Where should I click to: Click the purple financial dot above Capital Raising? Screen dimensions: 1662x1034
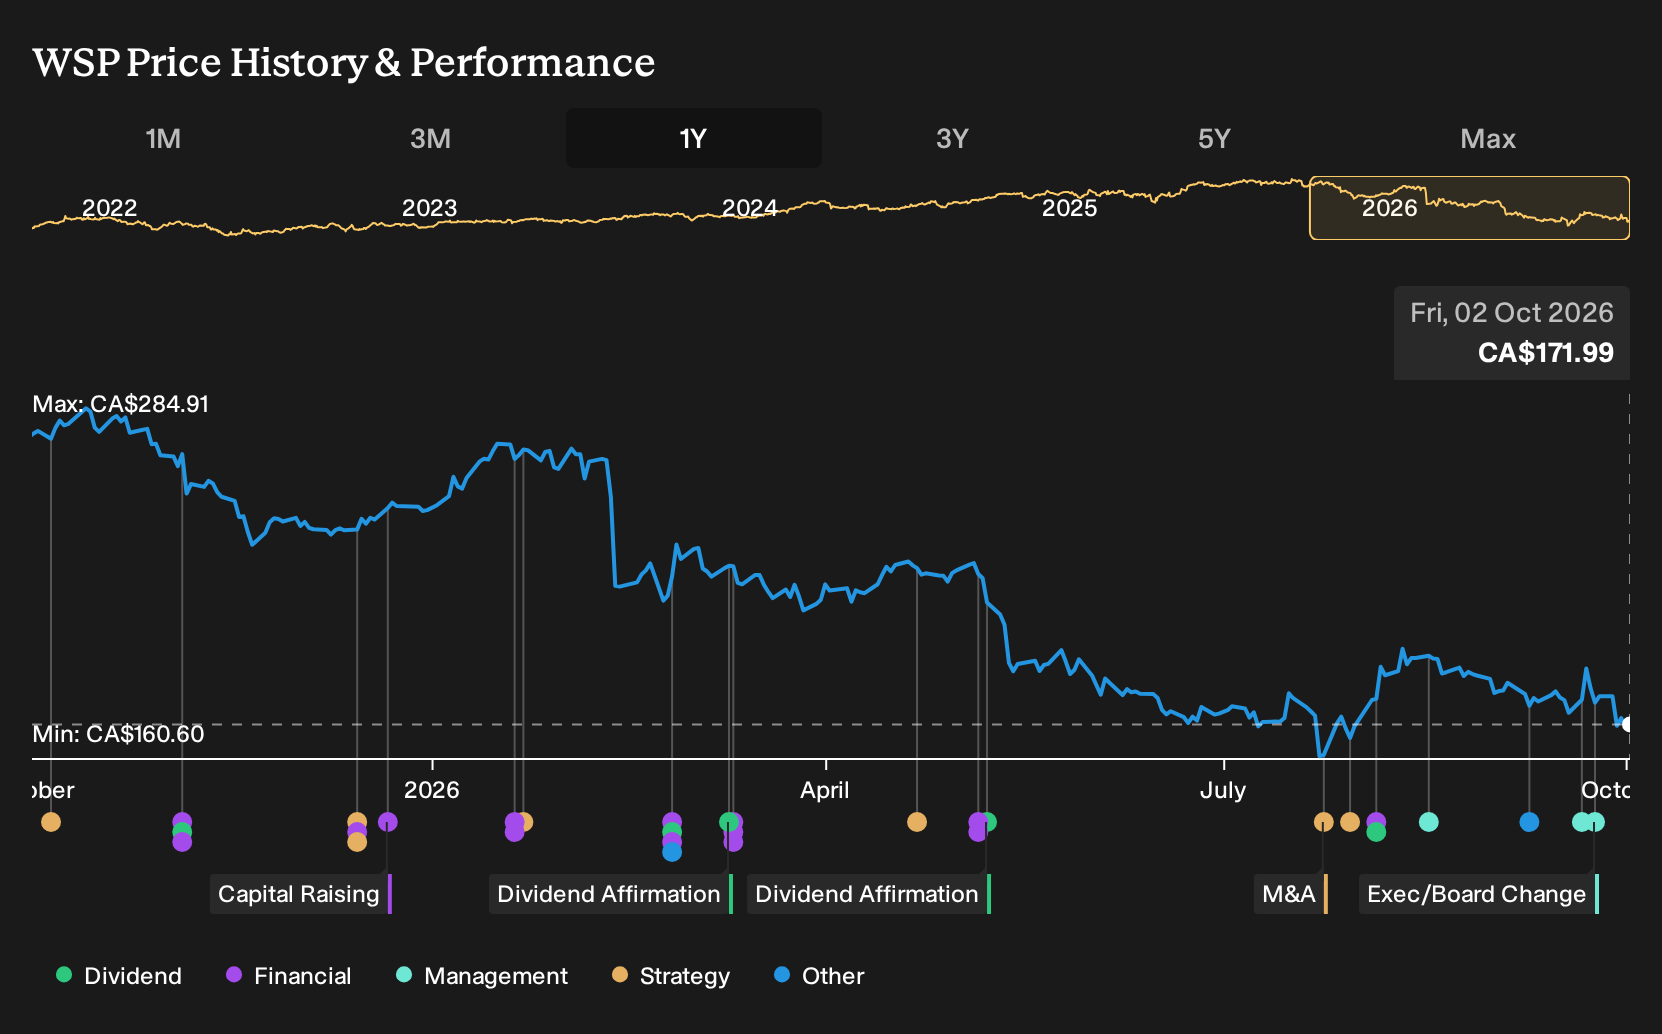(x=388, y=822)
